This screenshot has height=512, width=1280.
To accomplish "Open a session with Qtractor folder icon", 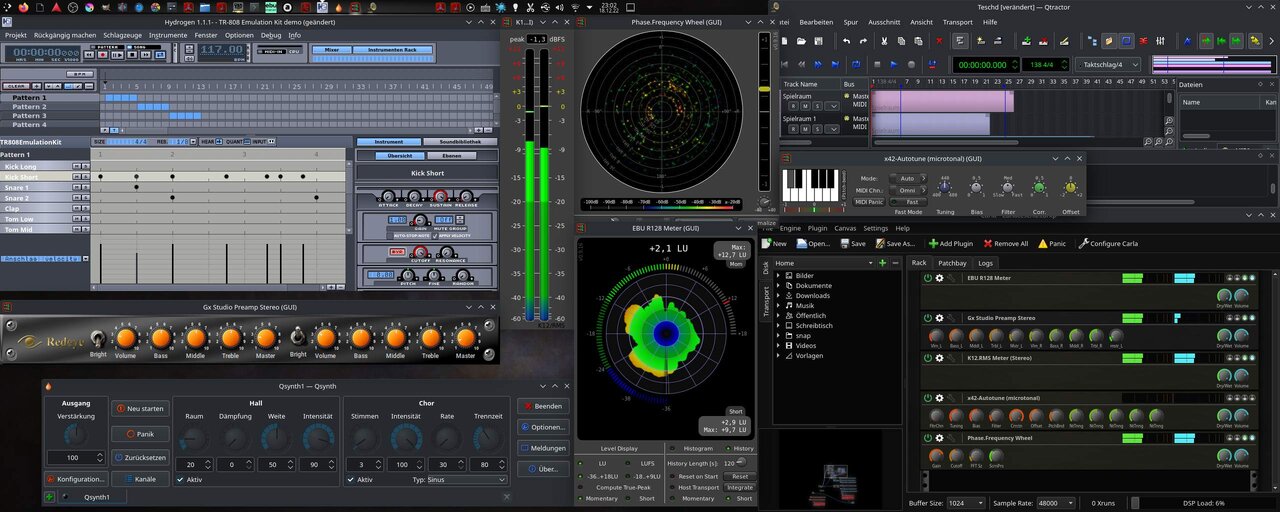I will [x=801, y=41].
